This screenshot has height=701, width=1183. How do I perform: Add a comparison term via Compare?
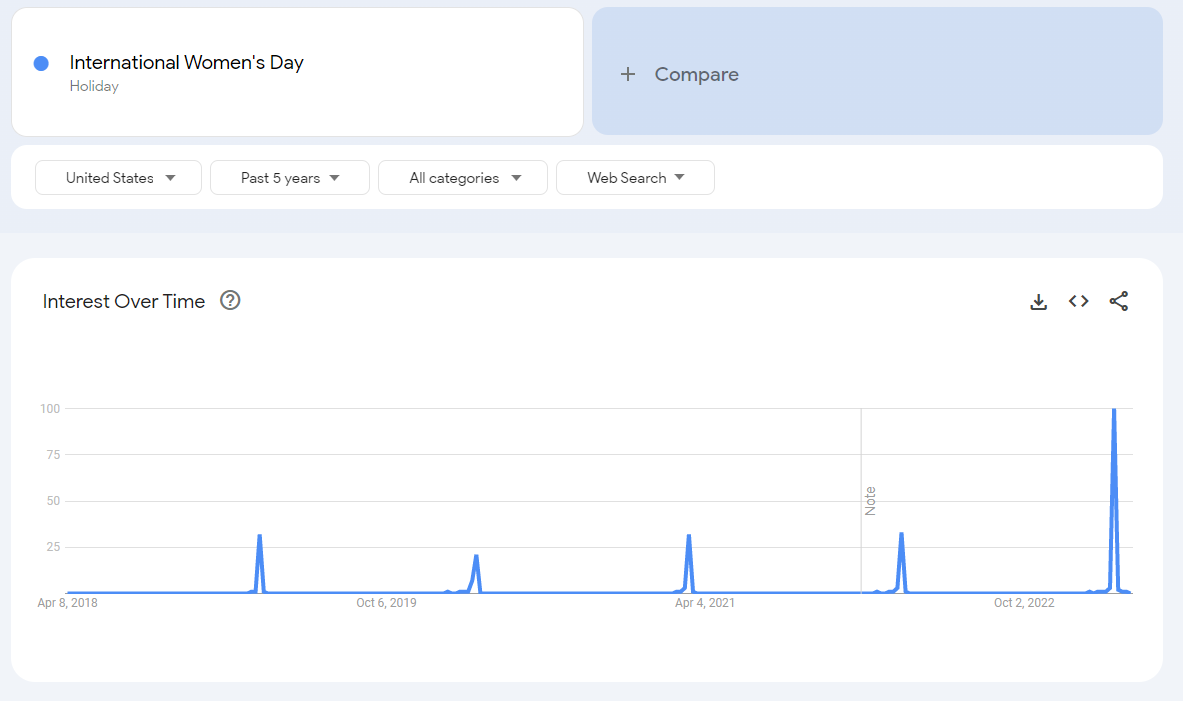[696, 73]
